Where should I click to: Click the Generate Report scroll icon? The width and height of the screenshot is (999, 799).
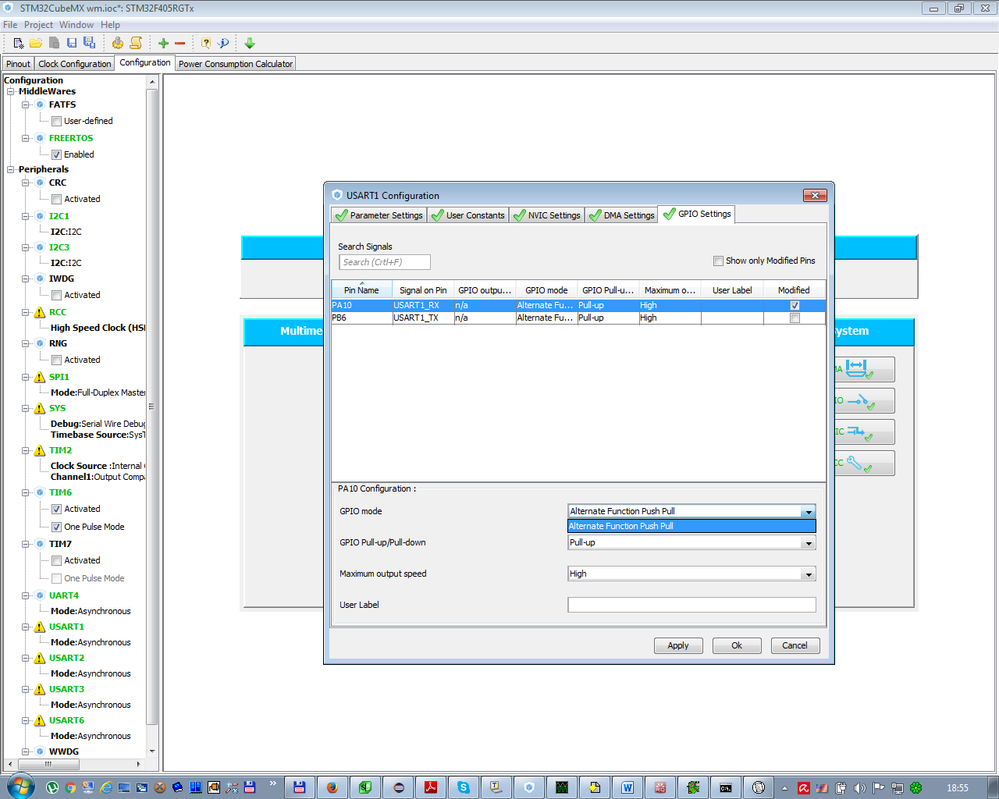coord(136,43)
